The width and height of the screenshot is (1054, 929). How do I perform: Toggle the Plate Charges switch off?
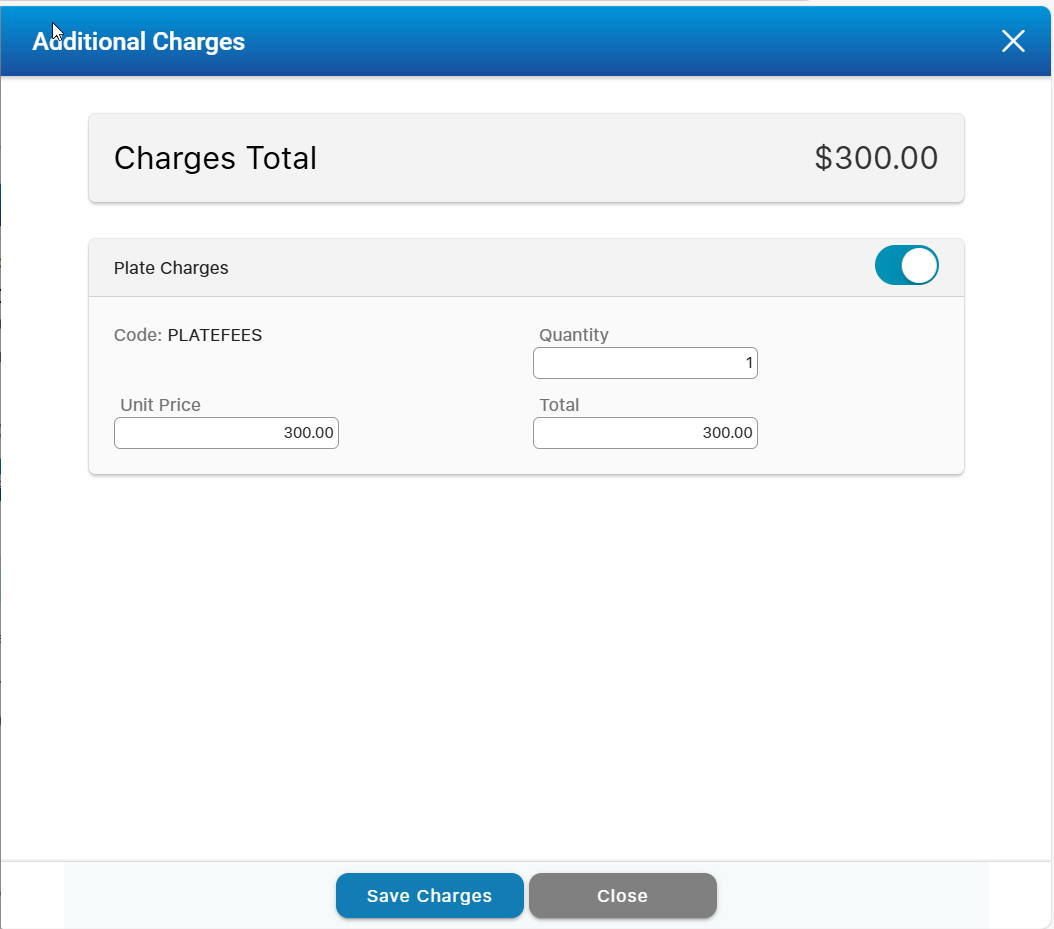click(906, 266)
